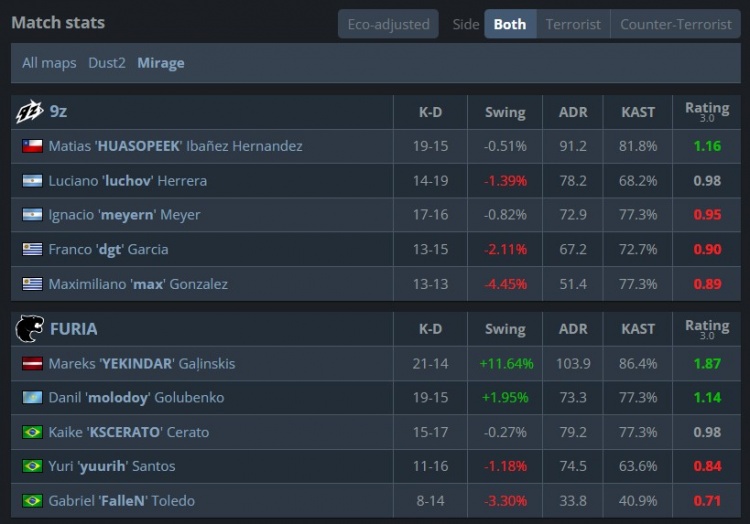Click the Swing column header in FURIA table

[505, 329]
